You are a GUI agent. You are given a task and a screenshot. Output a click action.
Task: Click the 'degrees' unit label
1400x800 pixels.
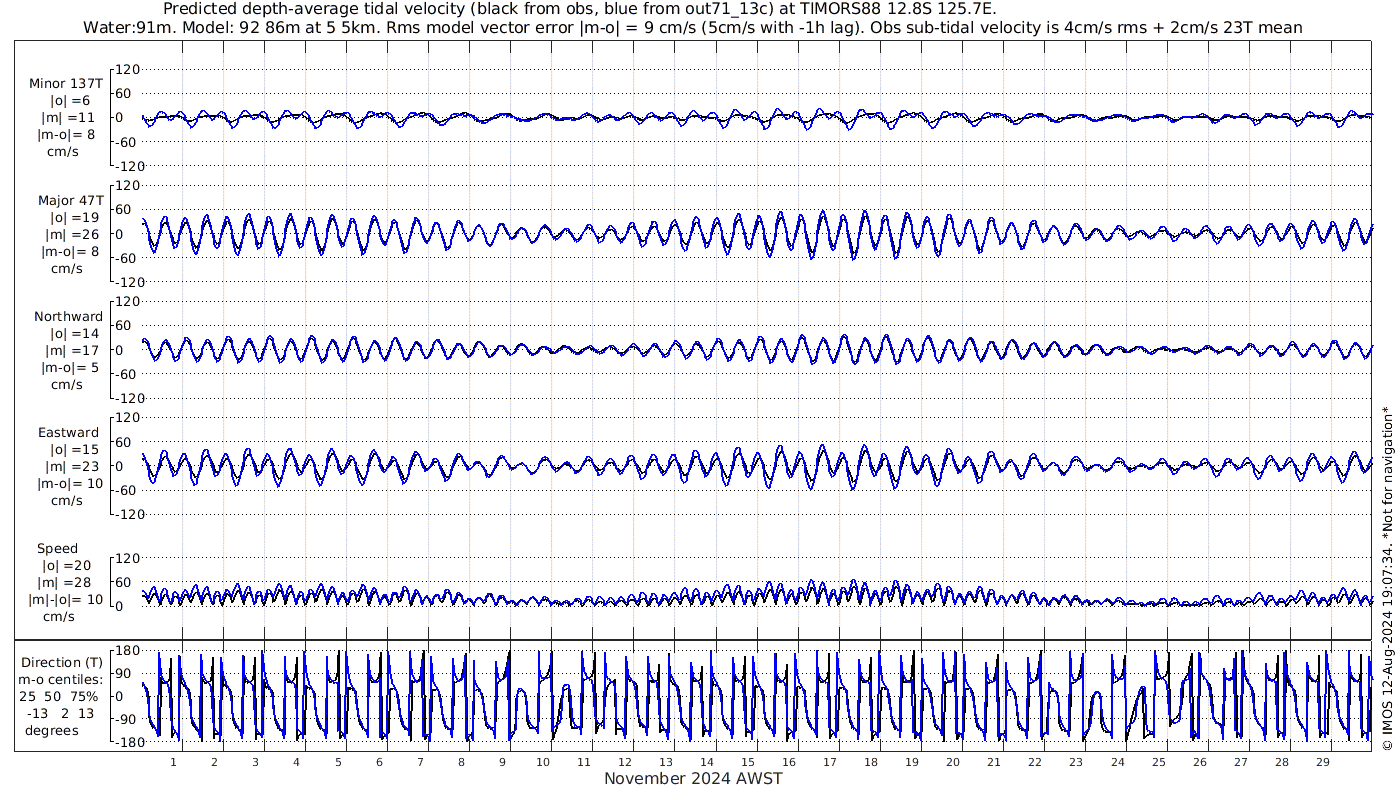[x=52, y=730]
